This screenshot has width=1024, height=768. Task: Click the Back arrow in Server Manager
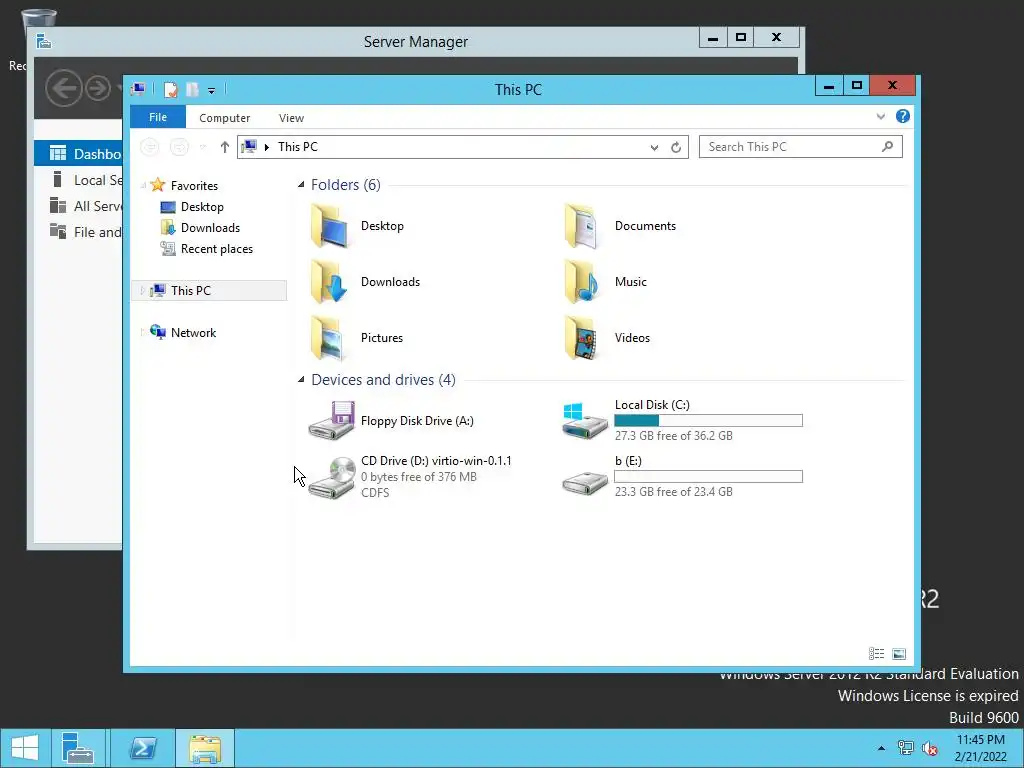(x=64, y=88)
